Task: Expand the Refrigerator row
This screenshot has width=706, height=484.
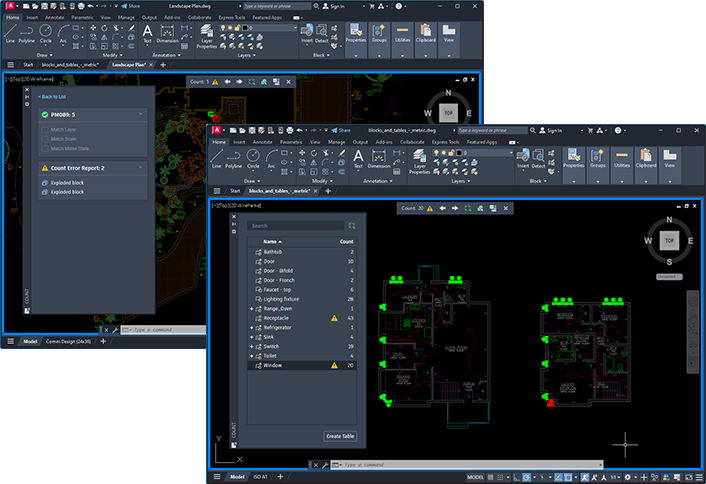Action: [252, 328]
